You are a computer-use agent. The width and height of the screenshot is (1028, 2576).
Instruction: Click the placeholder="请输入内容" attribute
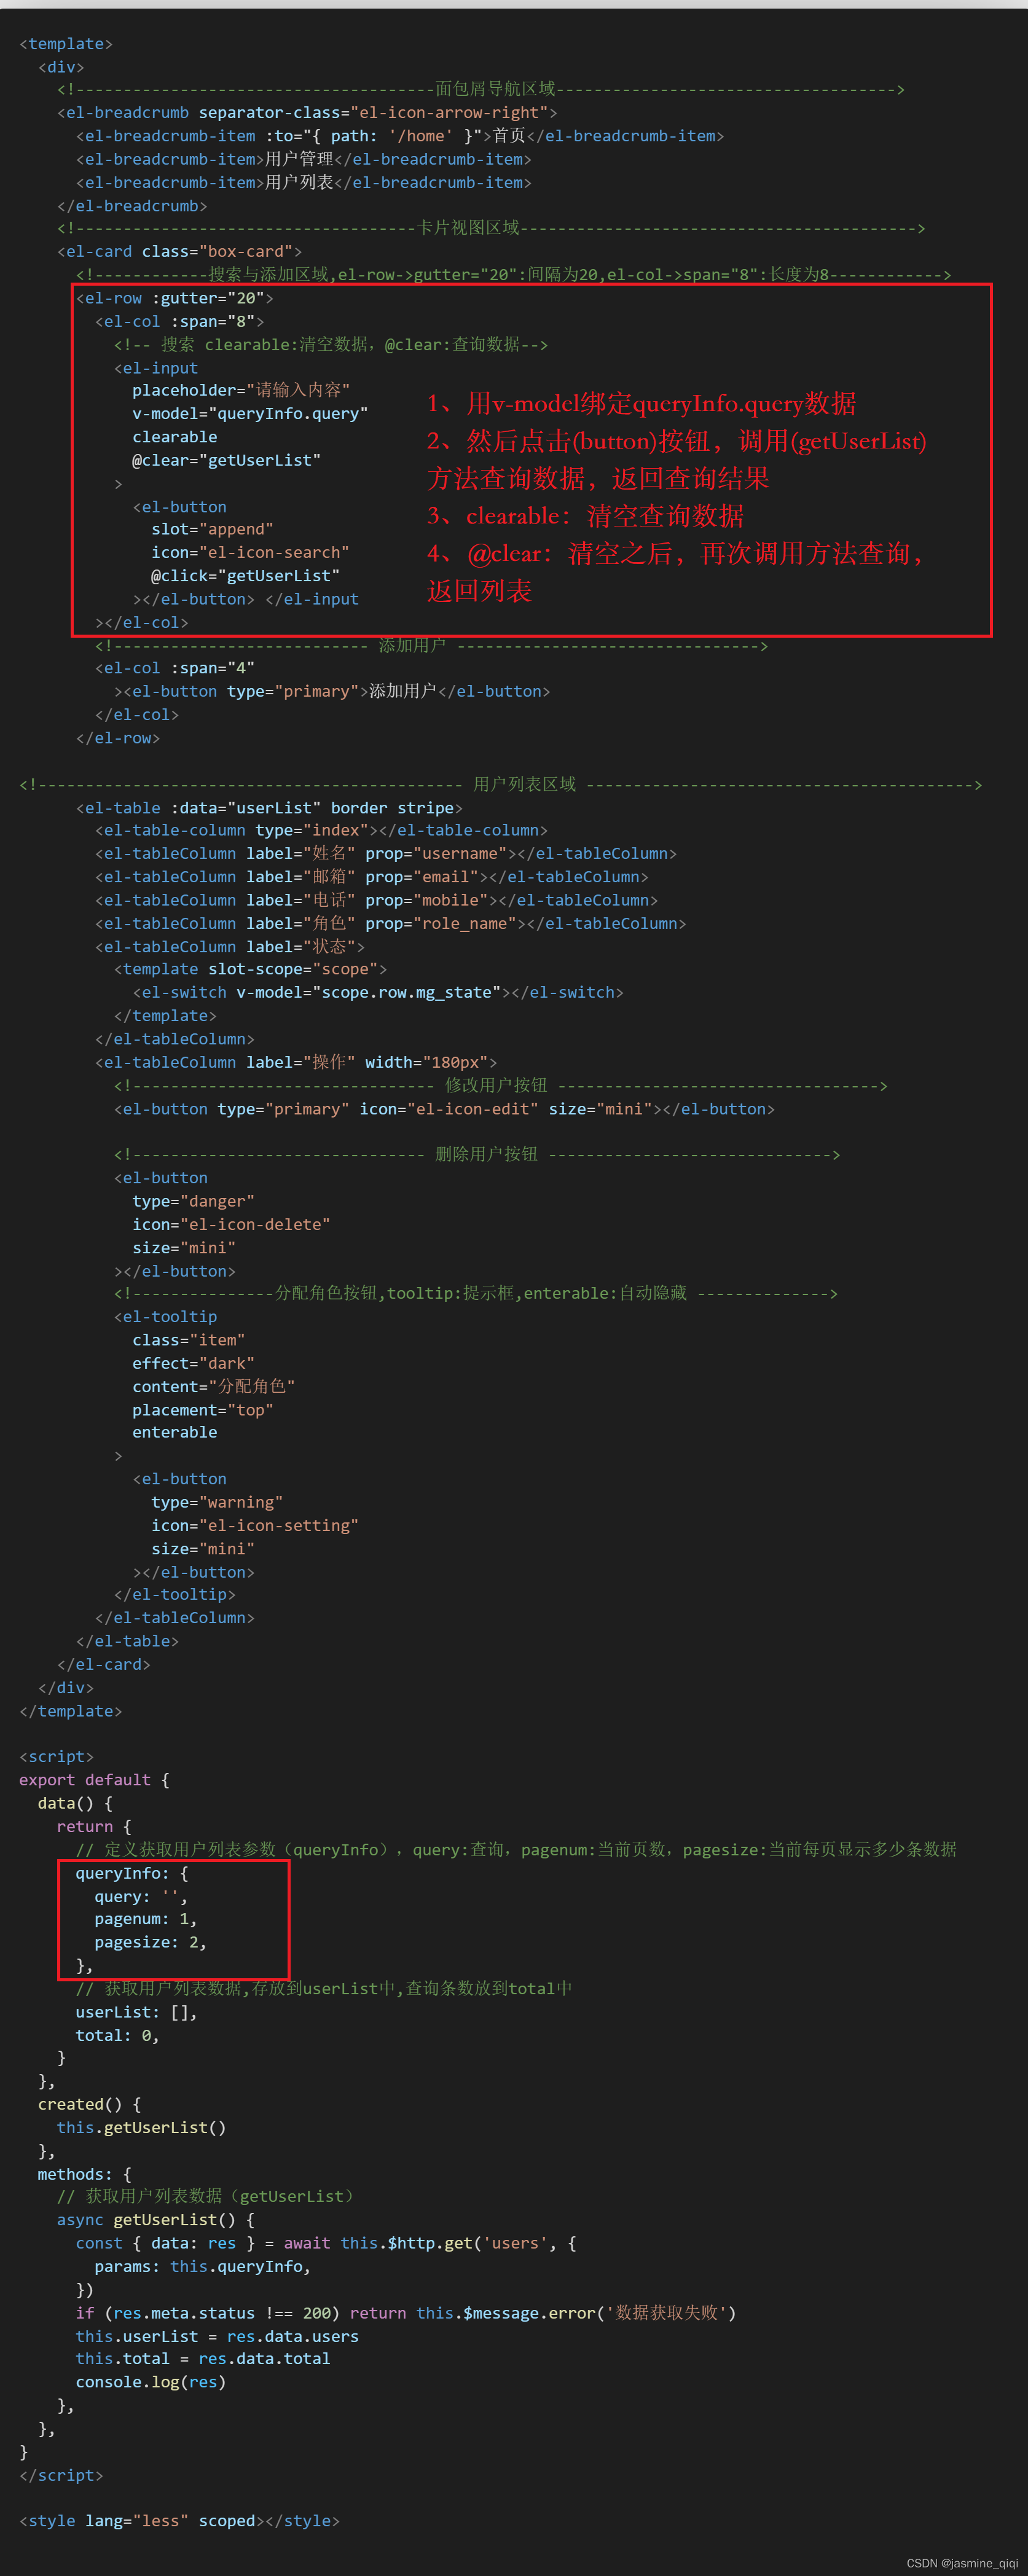pos(241,391)
